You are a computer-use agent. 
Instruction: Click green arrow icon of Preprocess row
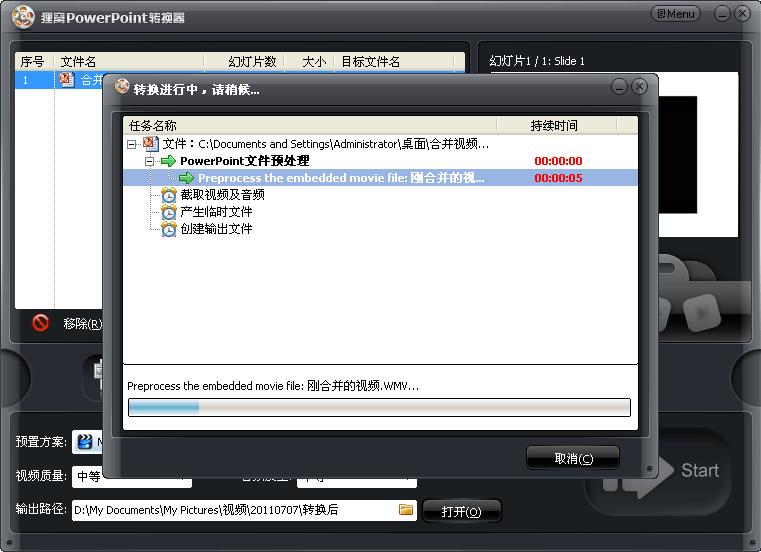(186, 178)
